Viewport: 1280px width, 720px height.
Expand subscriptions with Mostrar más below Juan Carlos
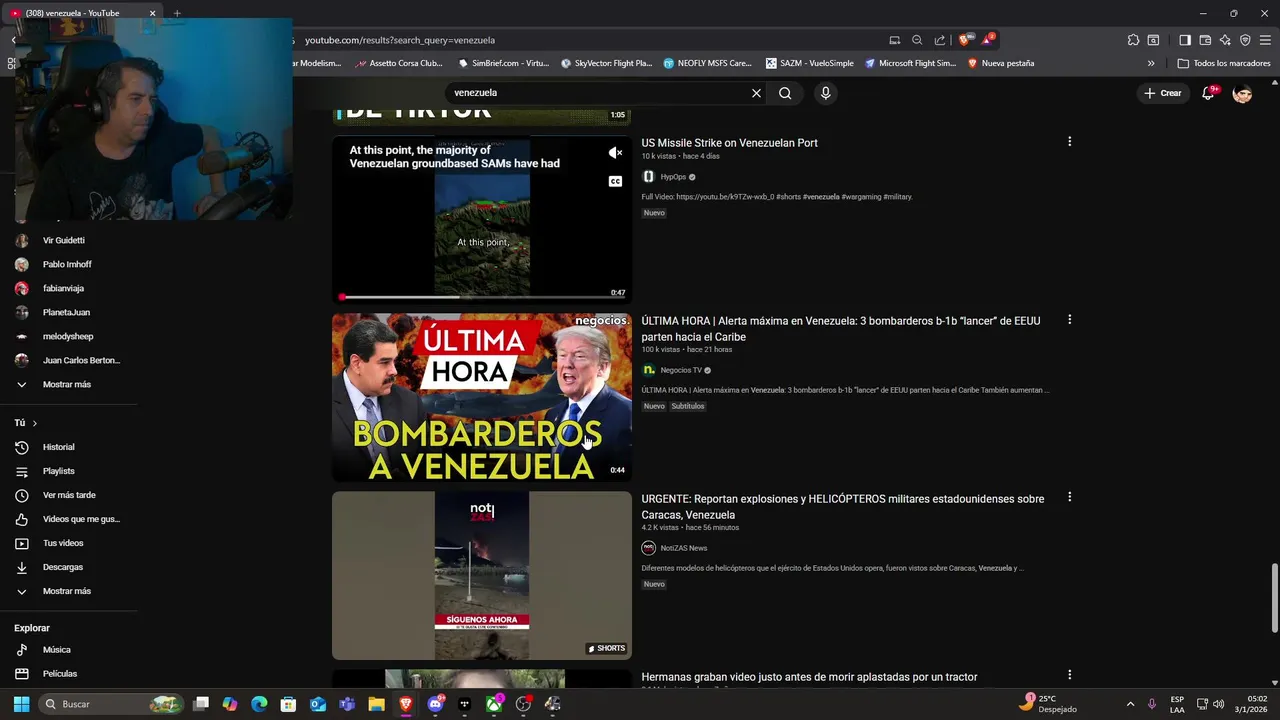click(67, 384)
